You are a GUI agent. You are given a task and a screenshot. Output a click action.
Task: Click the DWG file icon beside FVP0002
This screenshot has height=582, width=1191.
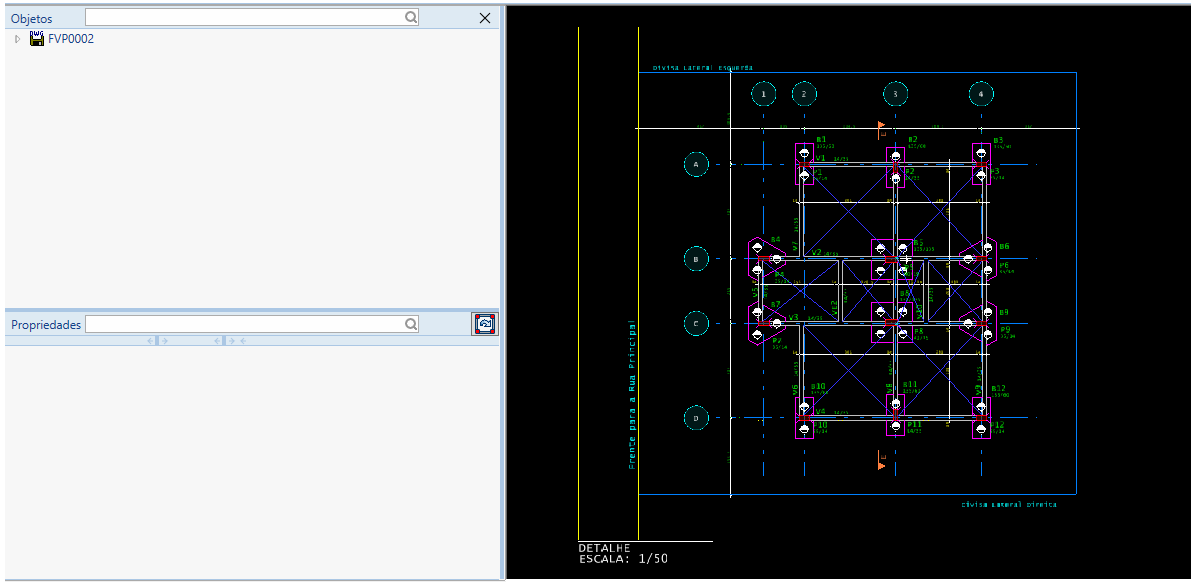37,39
